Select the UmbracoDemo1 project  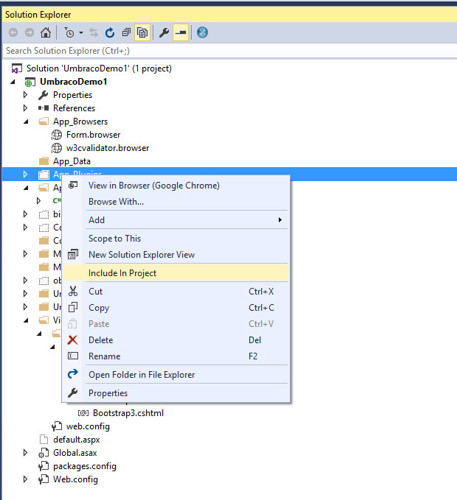[x=73, y=82]
